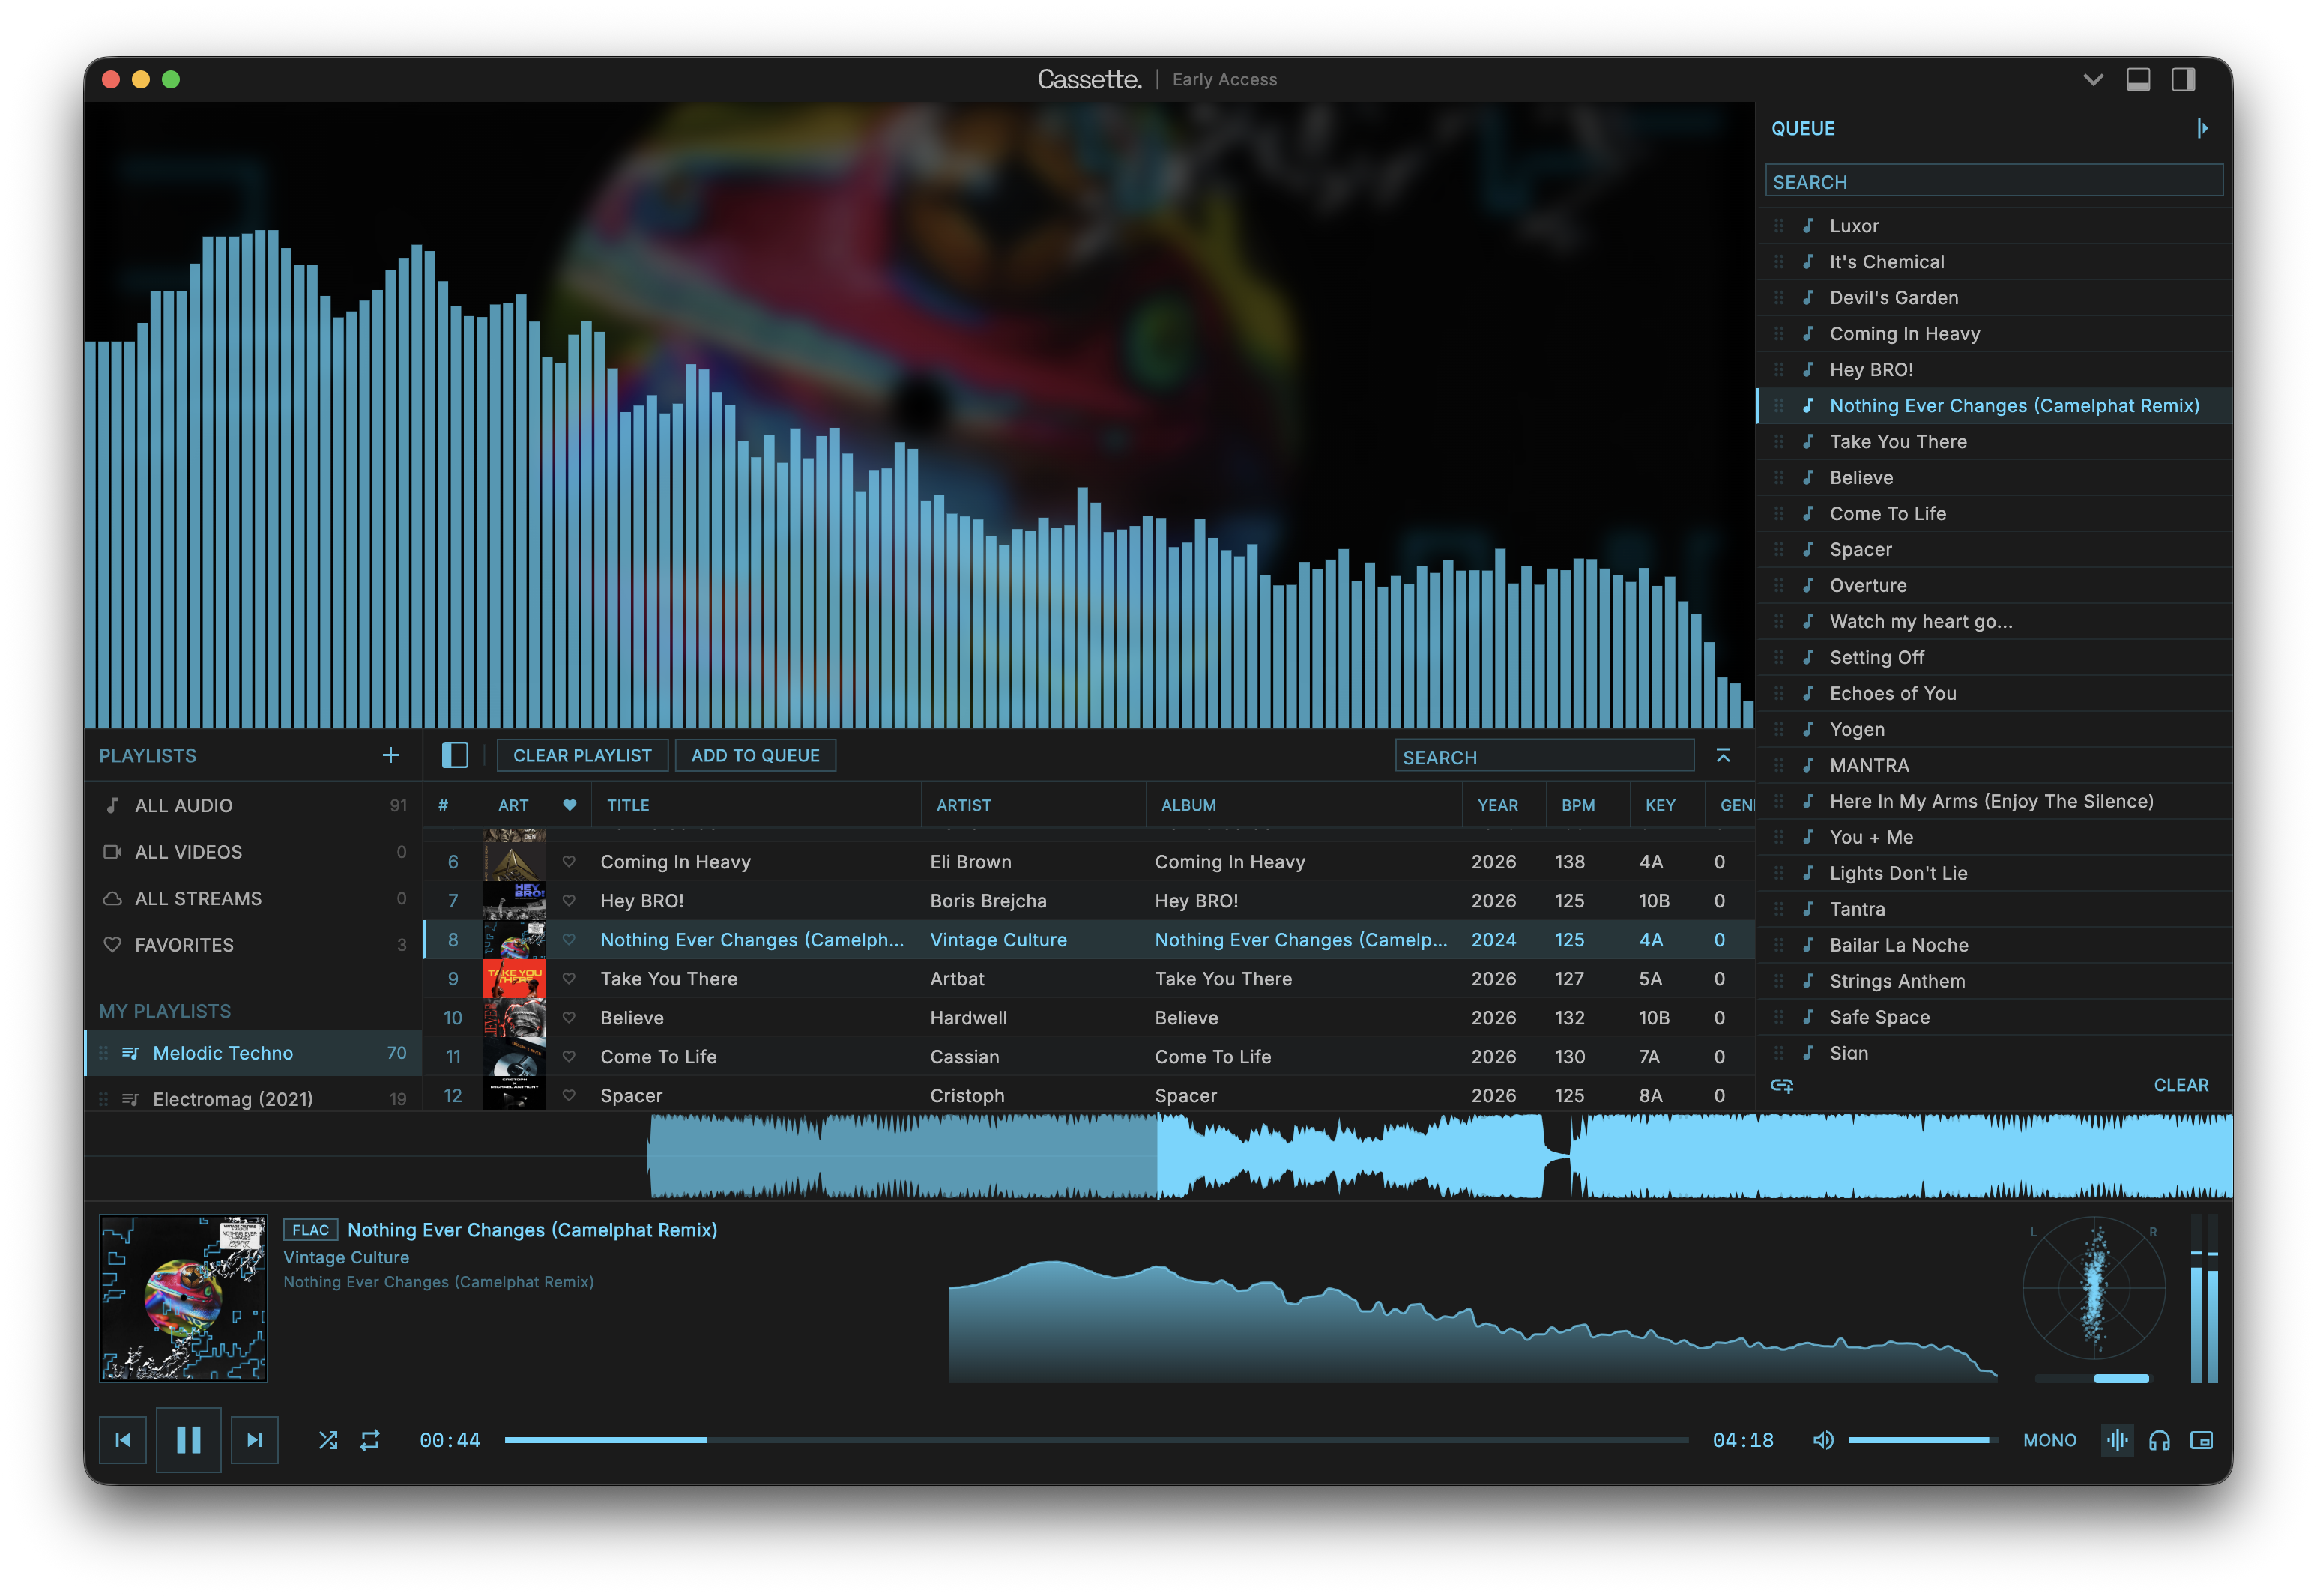Viewport: 2317px width, 1596px height.
Task: Pause the current playback
Action: click(188, 1440)
